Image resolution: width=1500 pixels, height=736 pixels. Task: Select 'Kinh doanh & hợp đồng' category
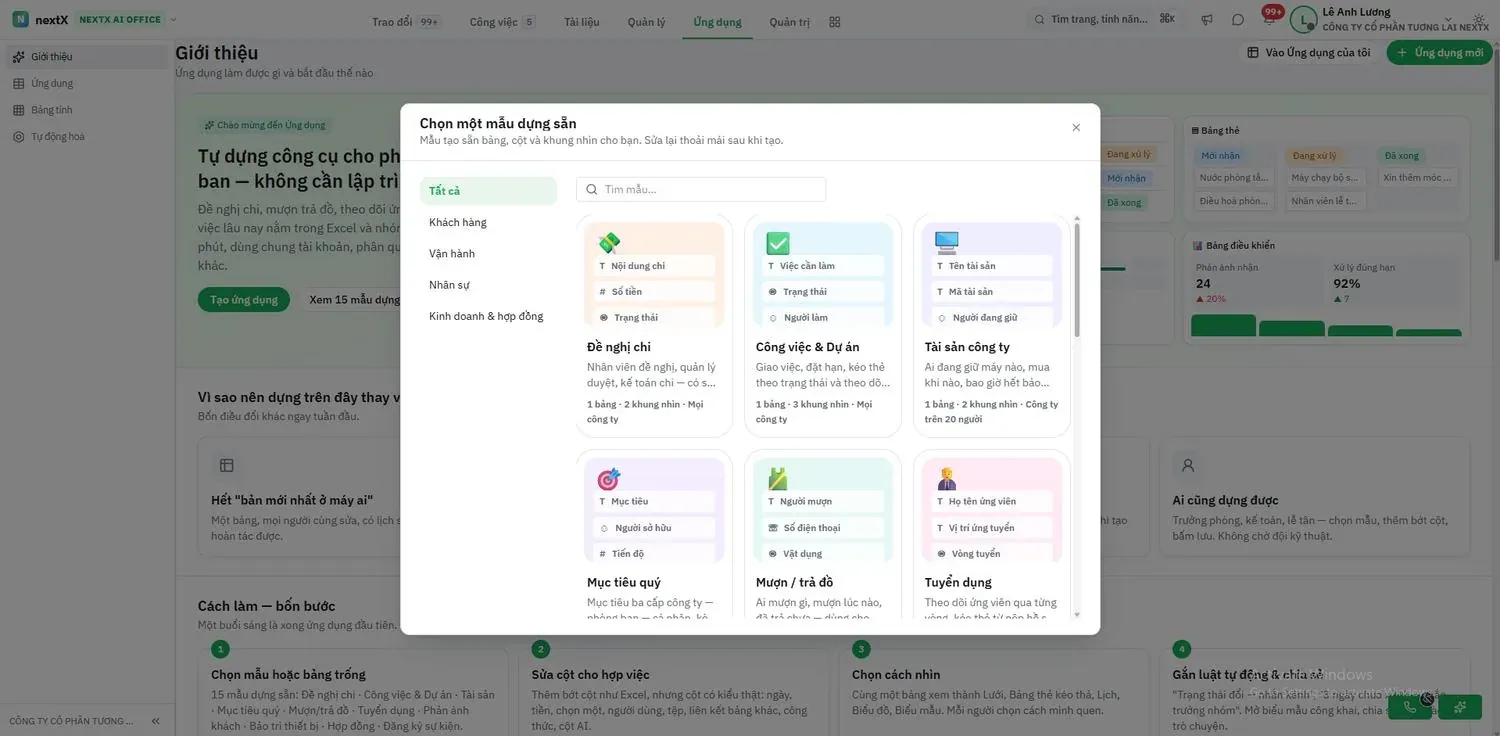(x=488, y=316)
